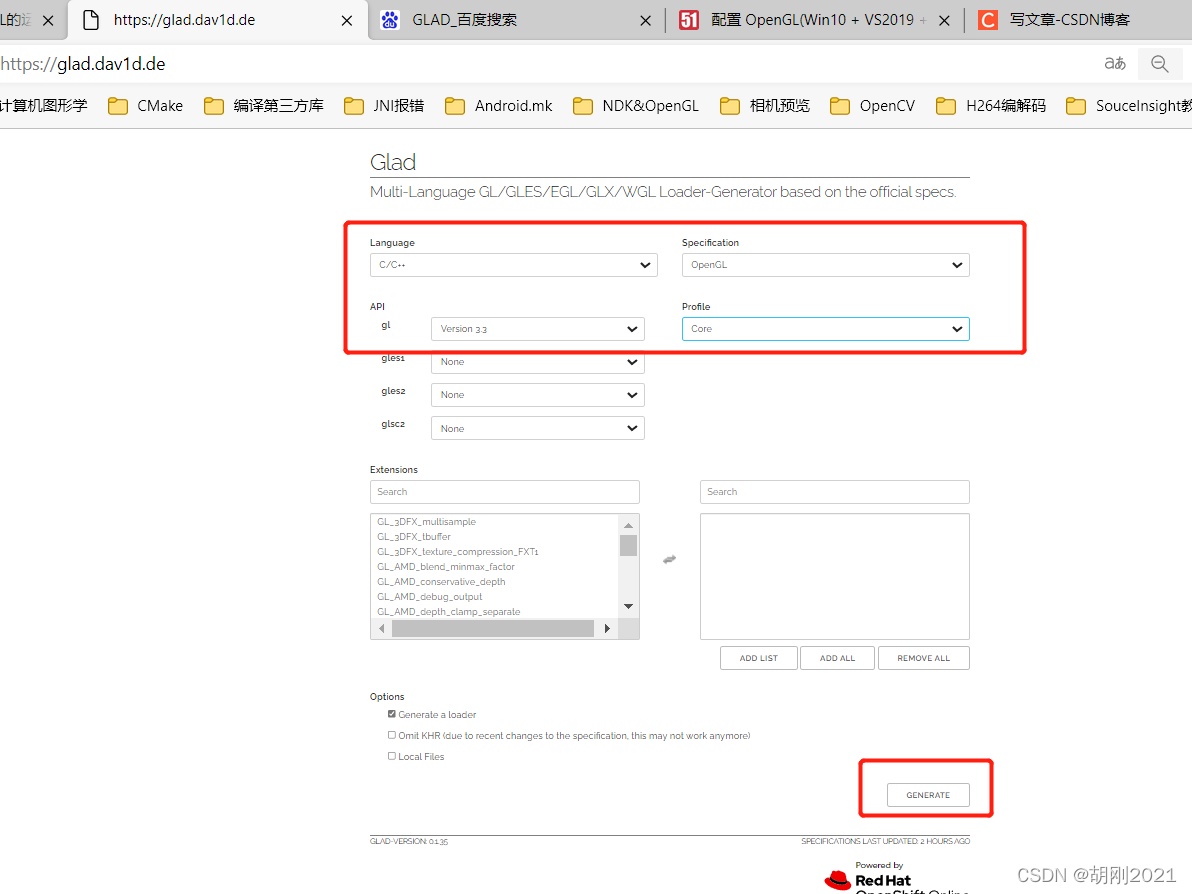
Task: Select GL_AMD_blend_minmax_factor extension
Action: pyautogui.click(x=445, y=566)
